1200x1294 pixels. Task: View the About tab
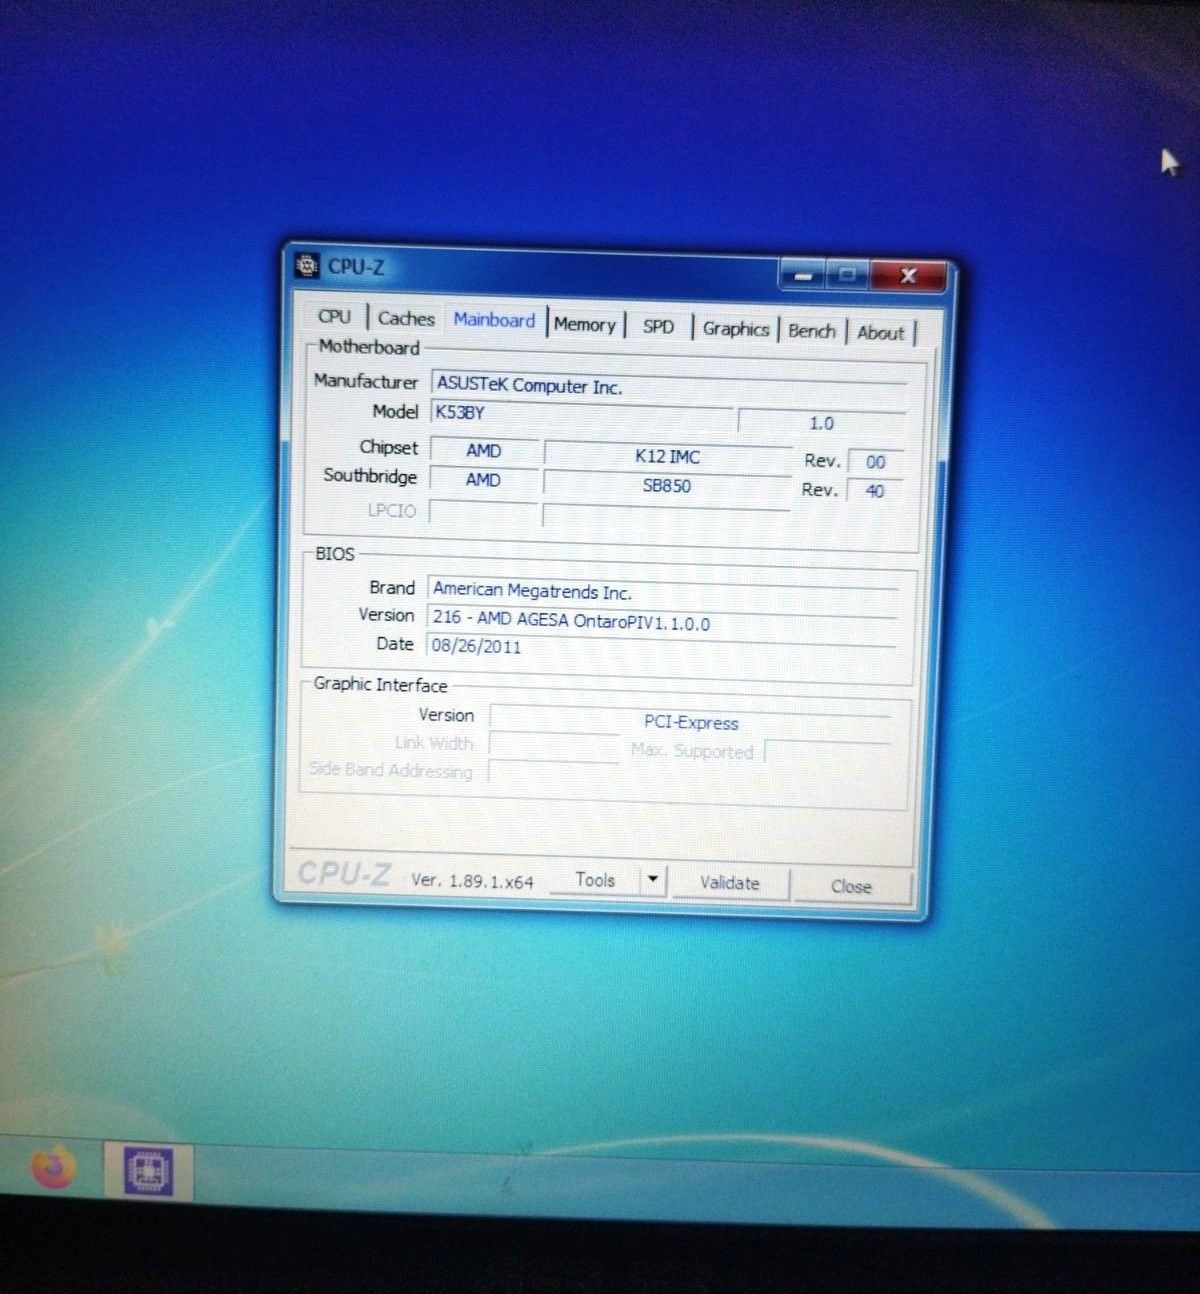[x=880, y=333]
